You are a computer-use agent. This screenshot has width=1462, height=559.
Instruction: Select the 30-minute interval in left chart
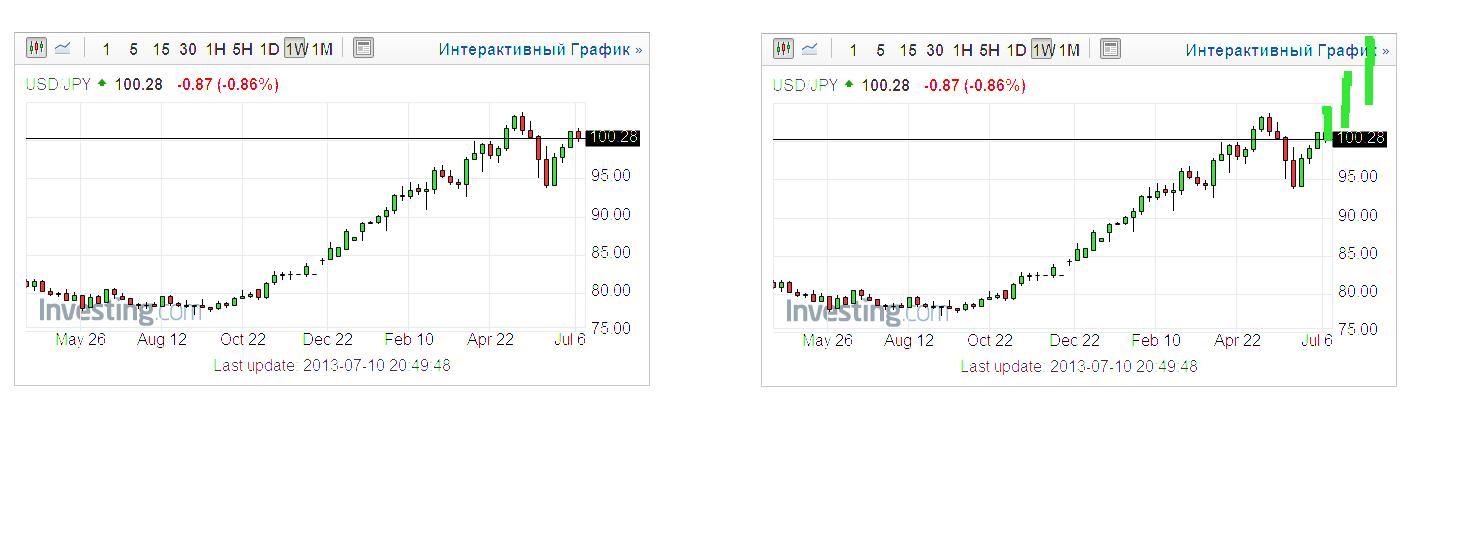187,48
